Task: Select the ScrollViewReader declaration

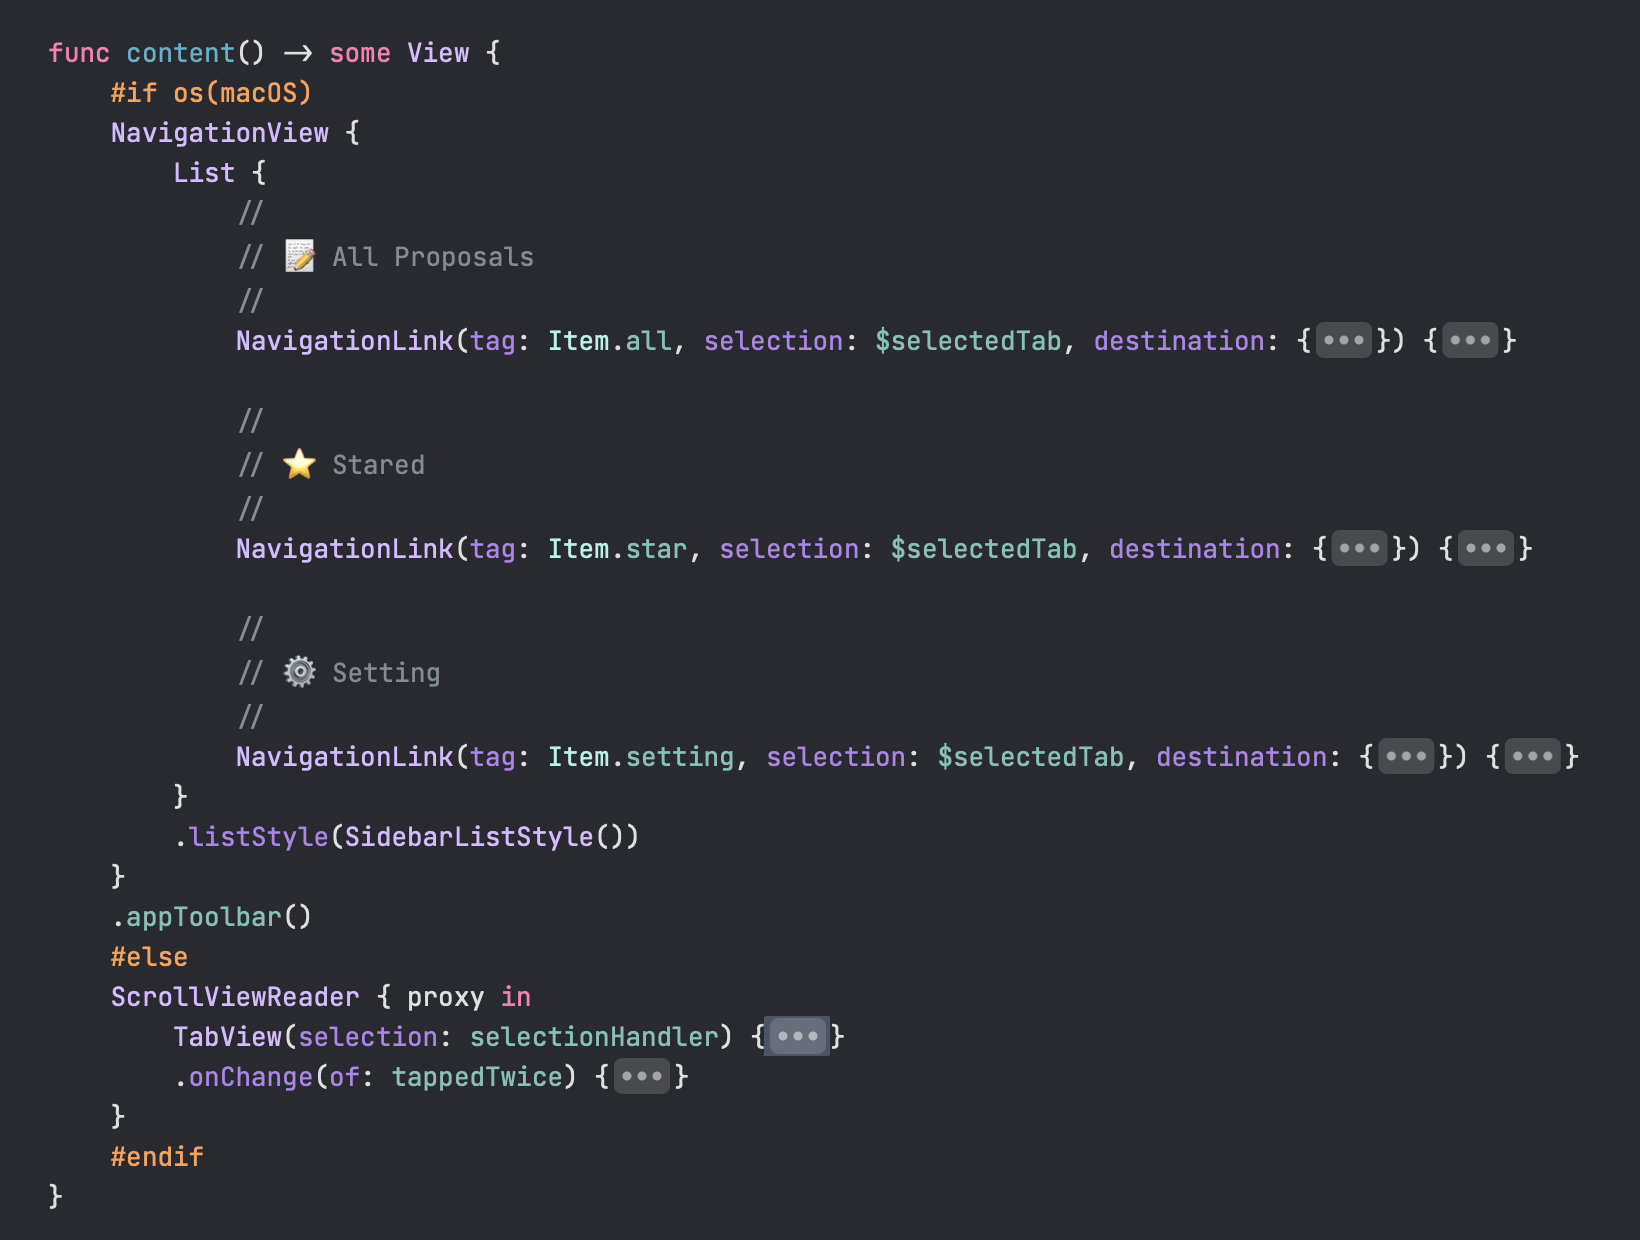Action: pos(234,996)
